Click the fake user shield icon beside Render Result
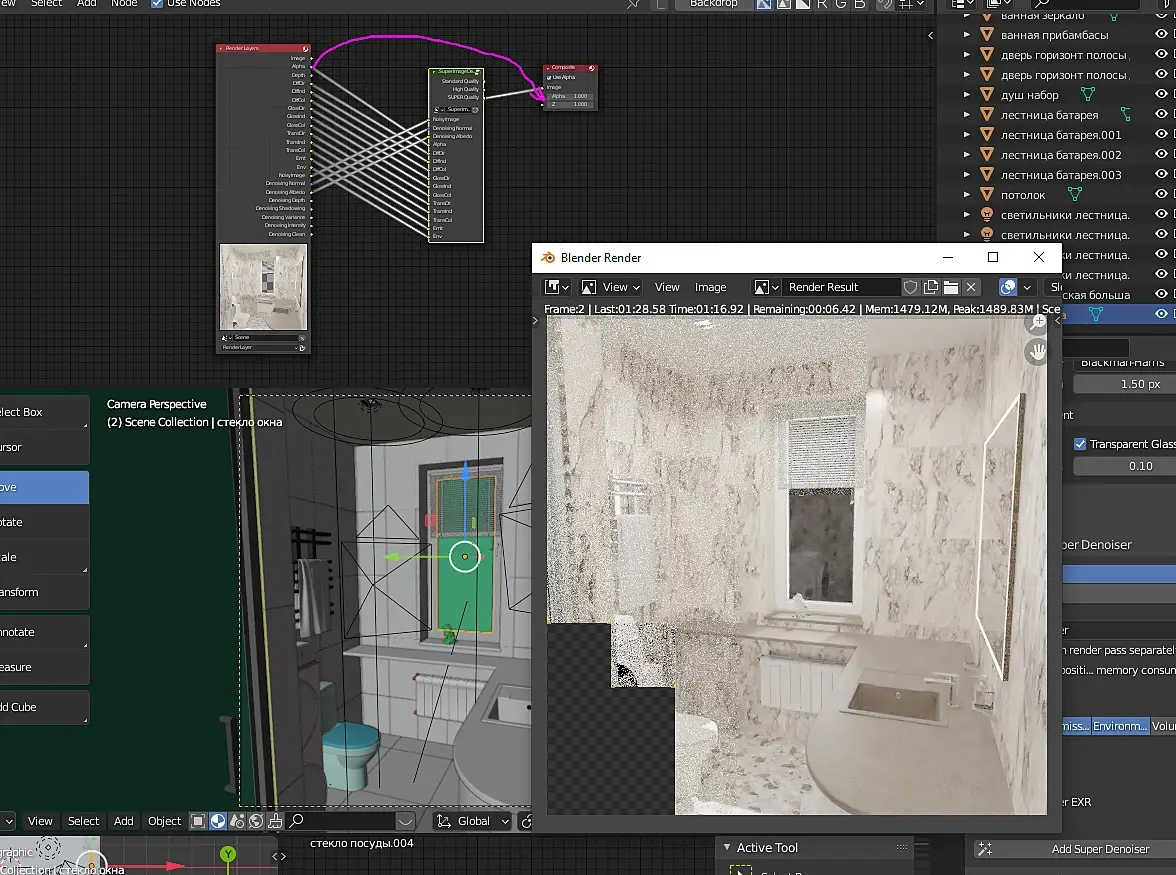 pos(911,287)
